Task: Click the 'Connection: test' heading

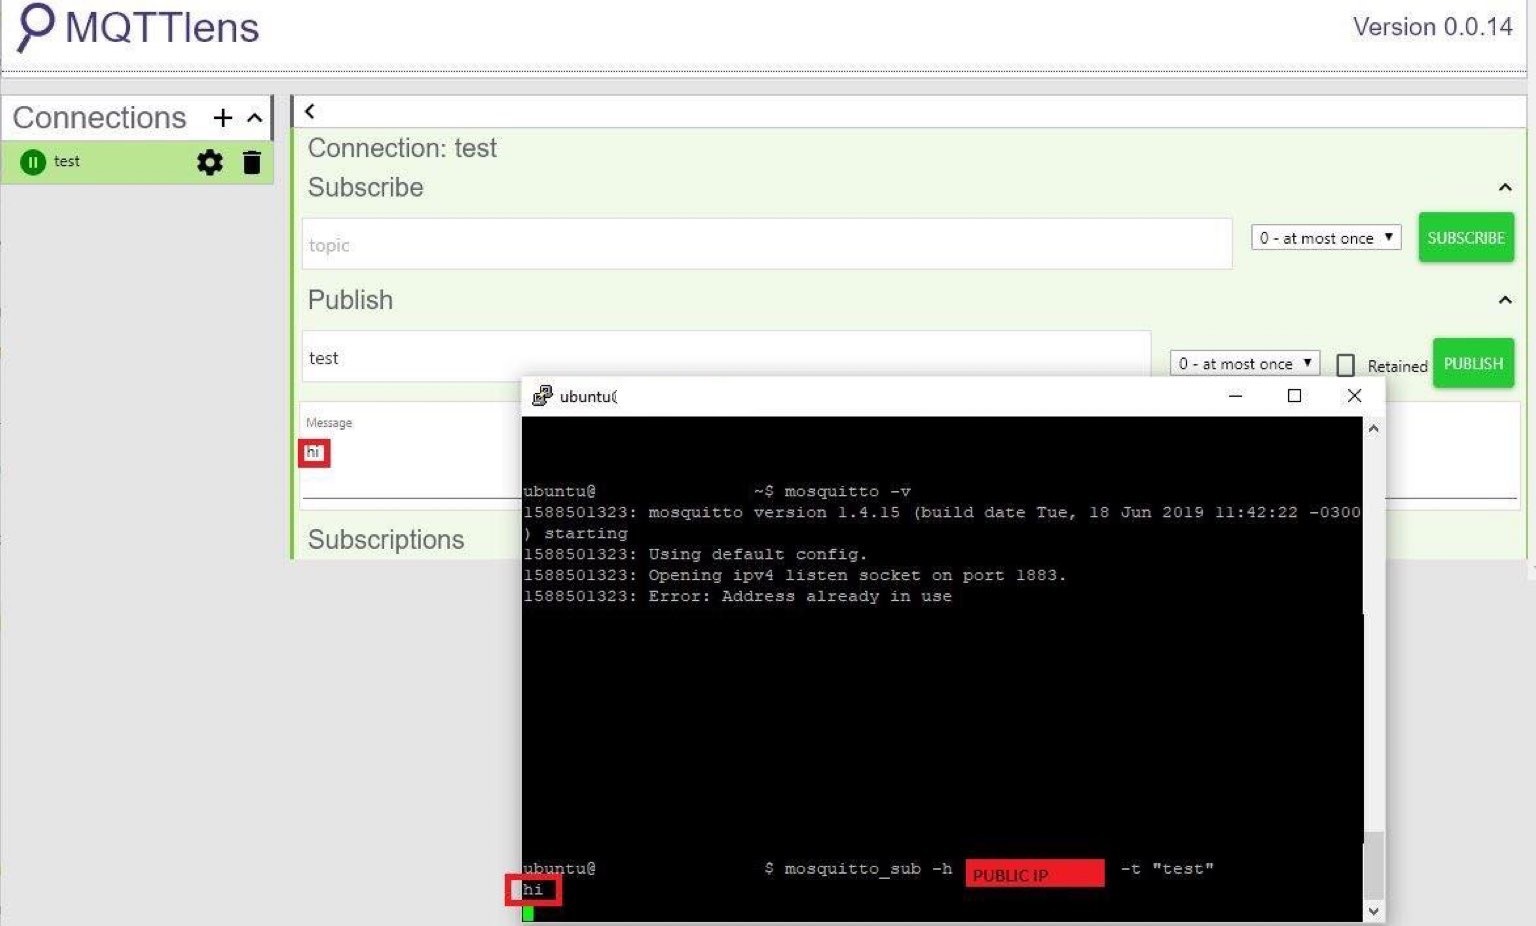Action: coord(402,148)
